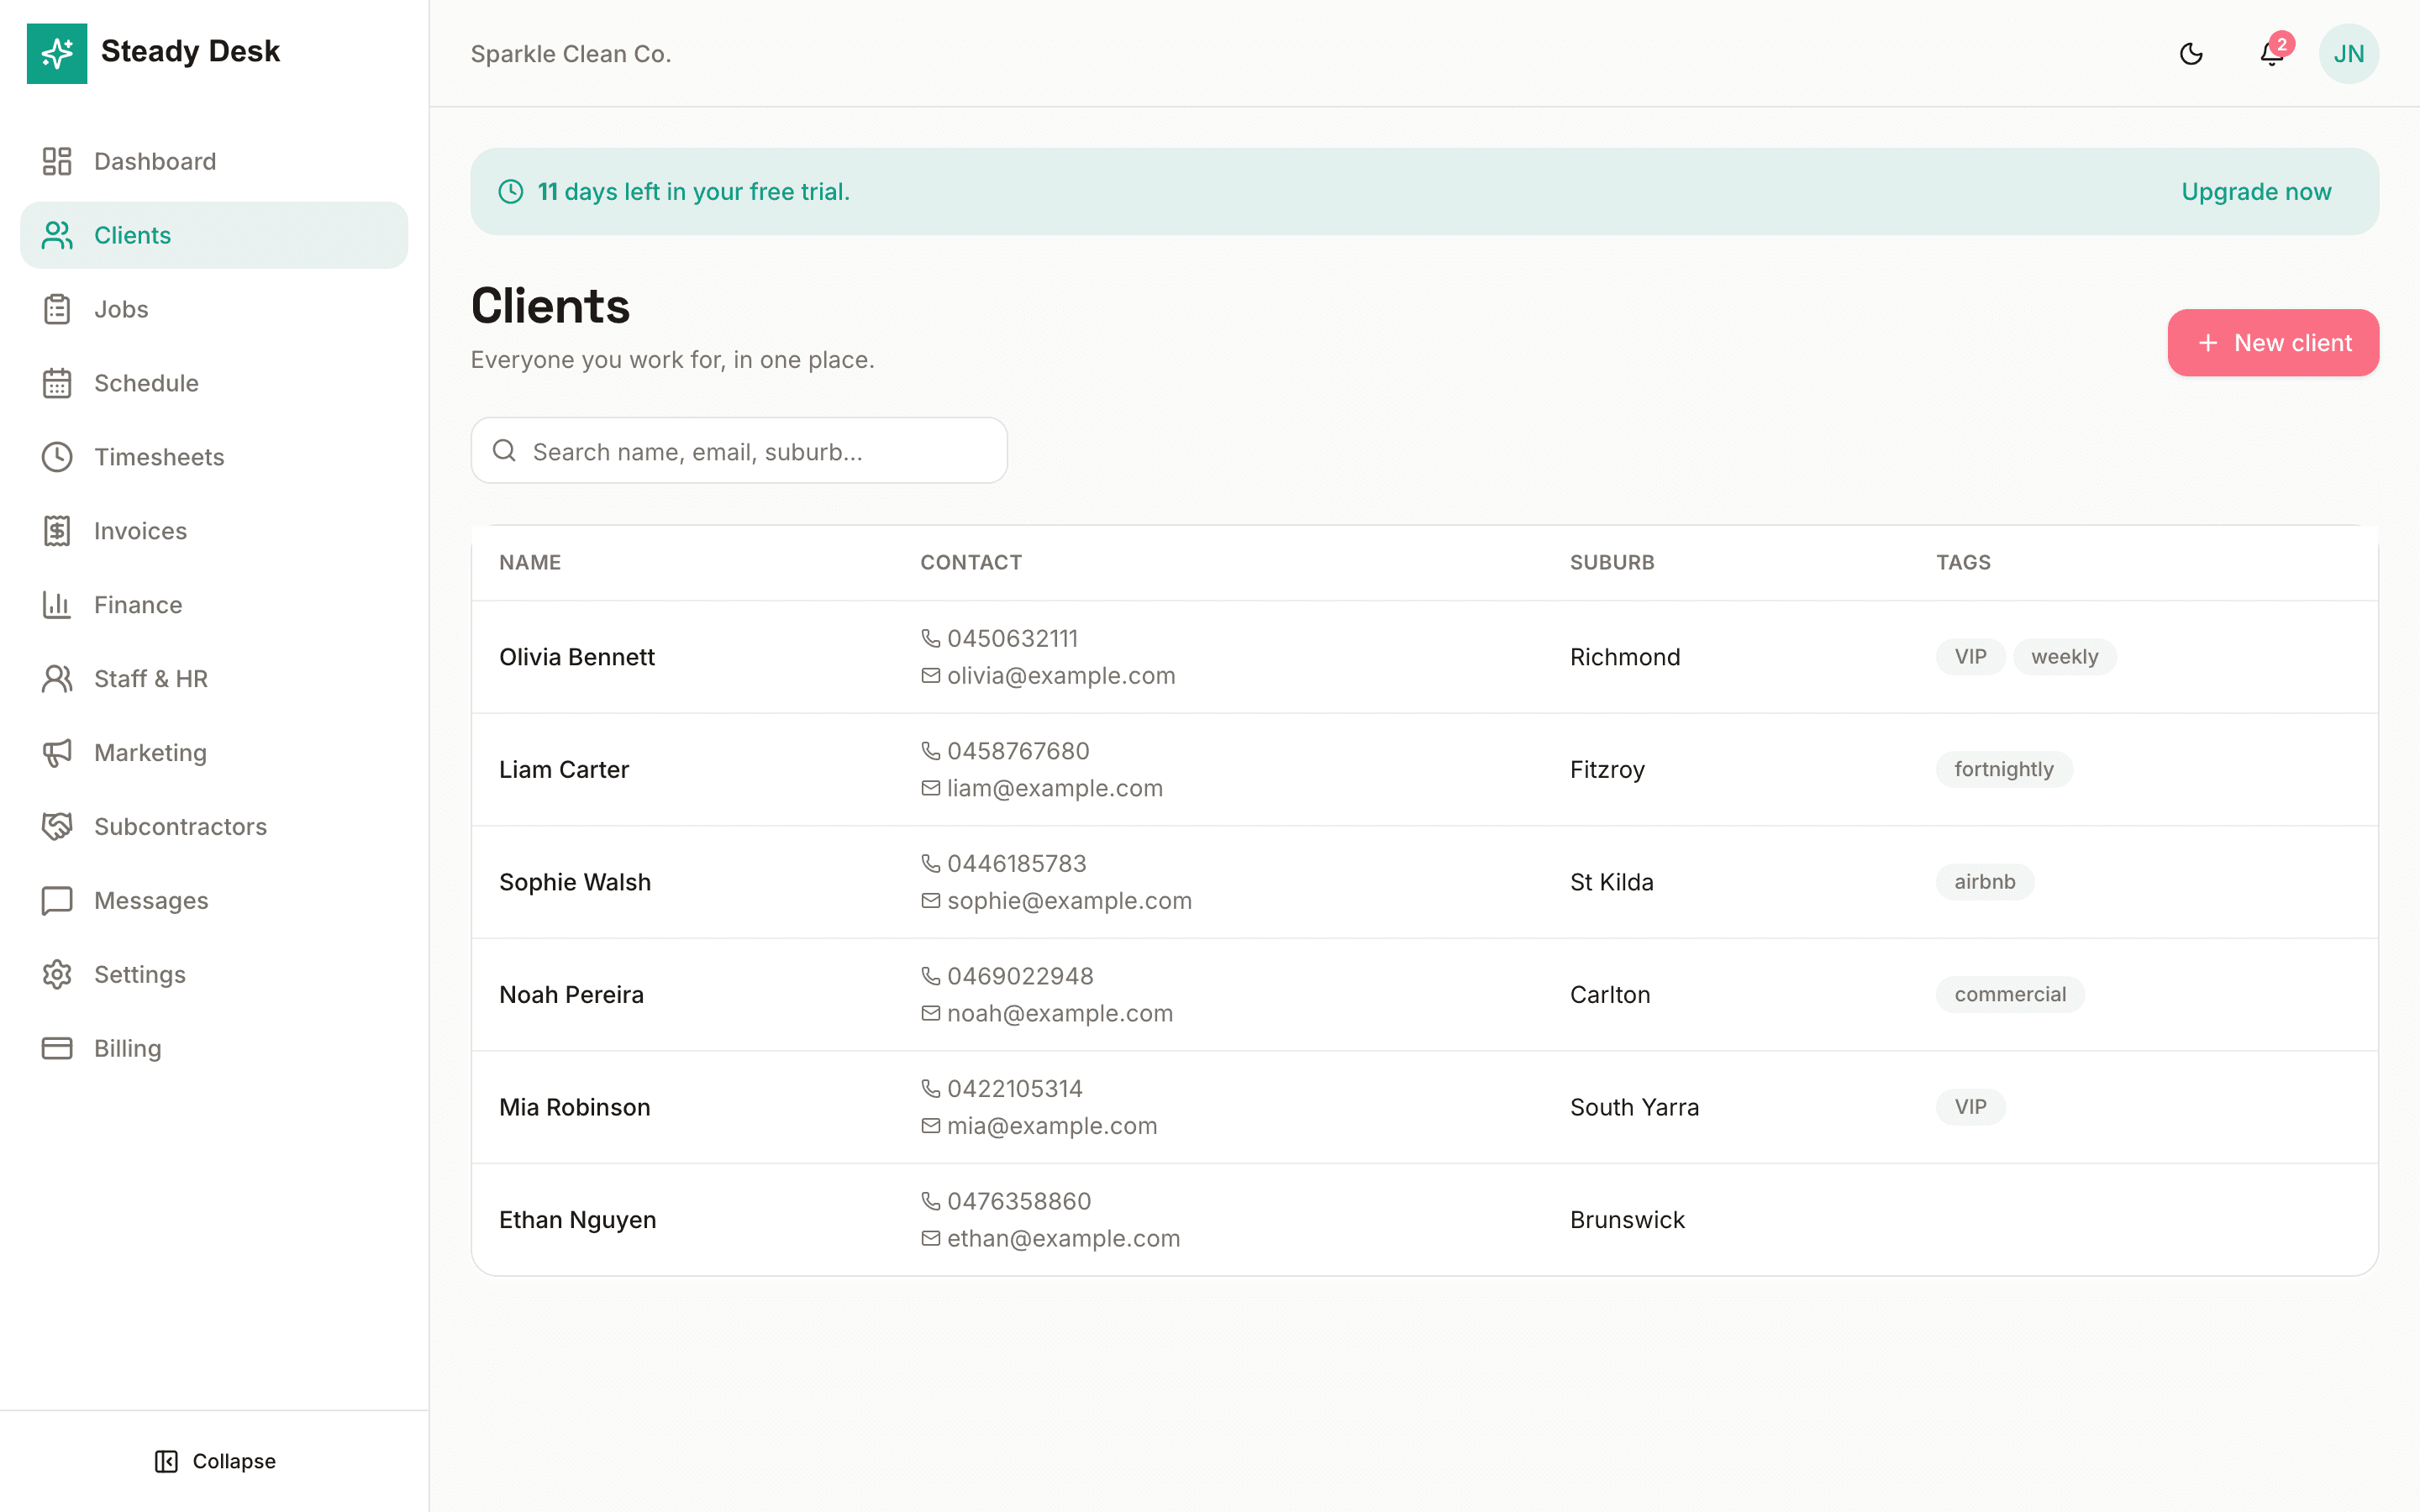The image size is (2420, 1512).
Task: Click the Messages chat bubble icon
Action: [x=57, y=901]
